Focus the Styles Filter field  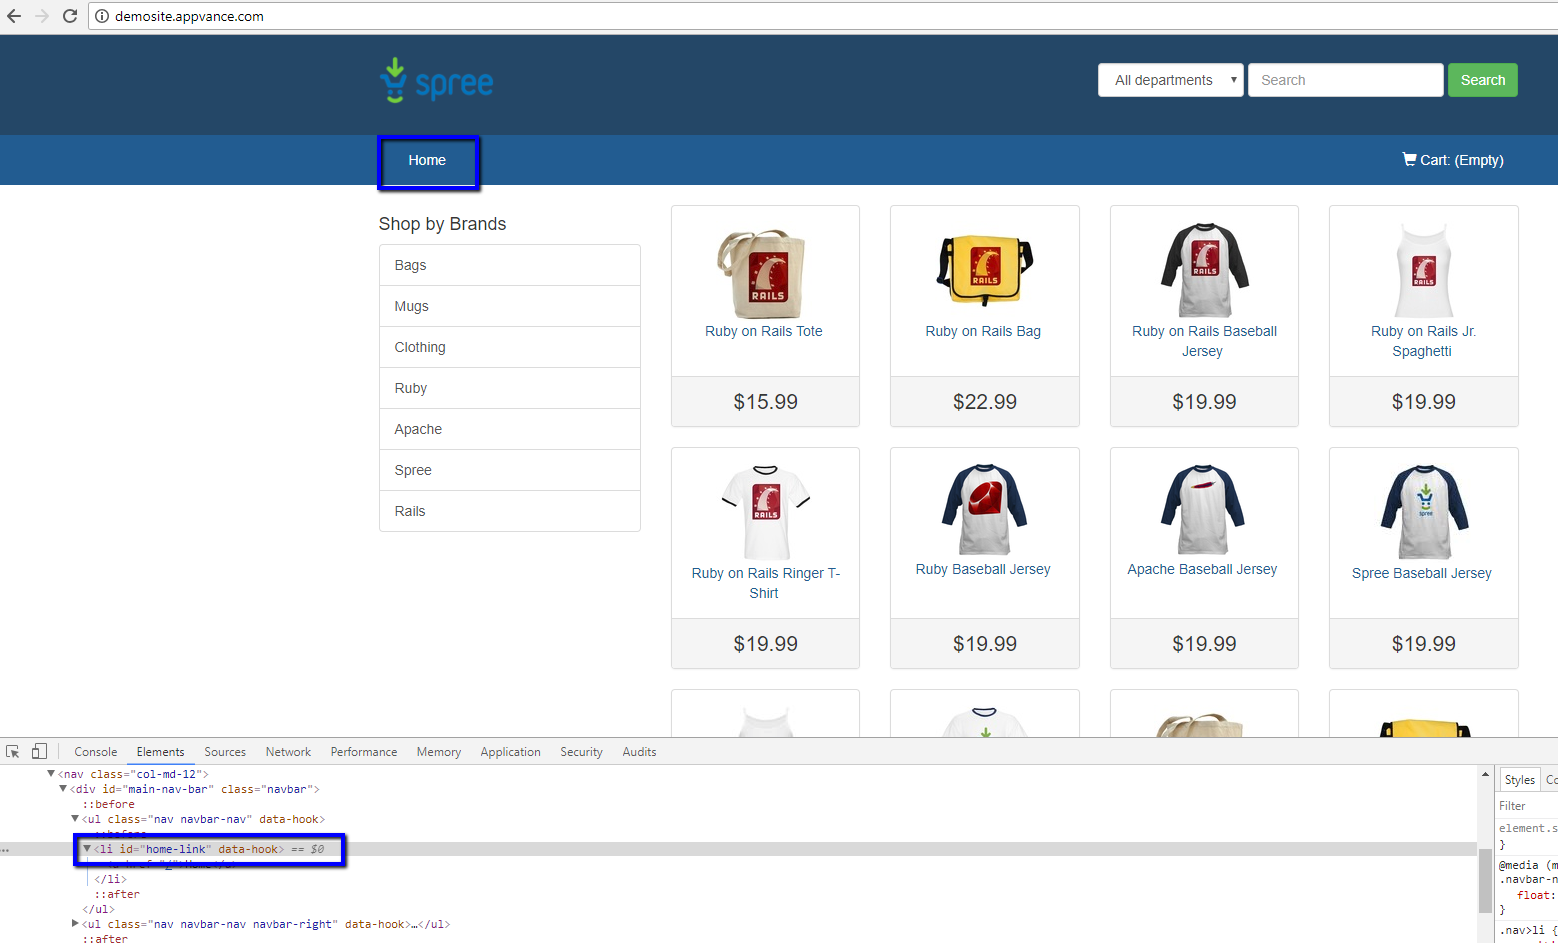coord(1527,806)
